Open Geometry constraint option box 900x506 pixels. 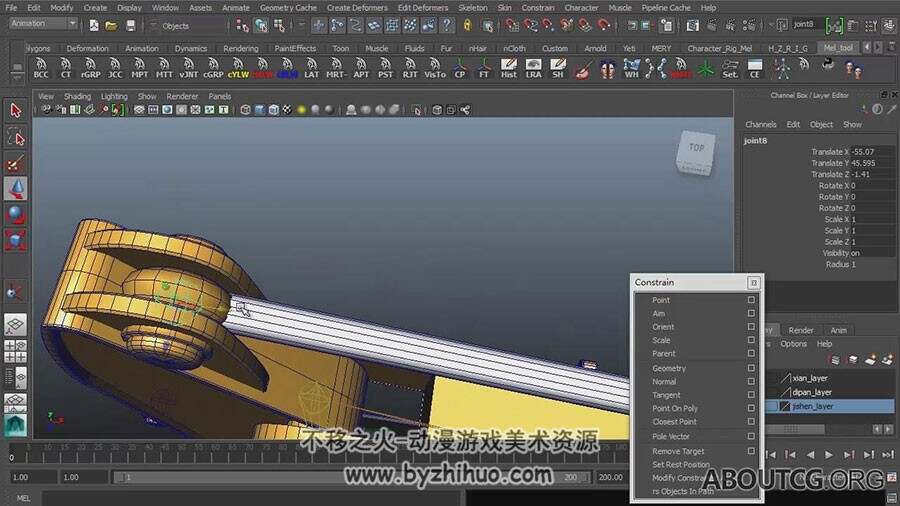[751, 368]
